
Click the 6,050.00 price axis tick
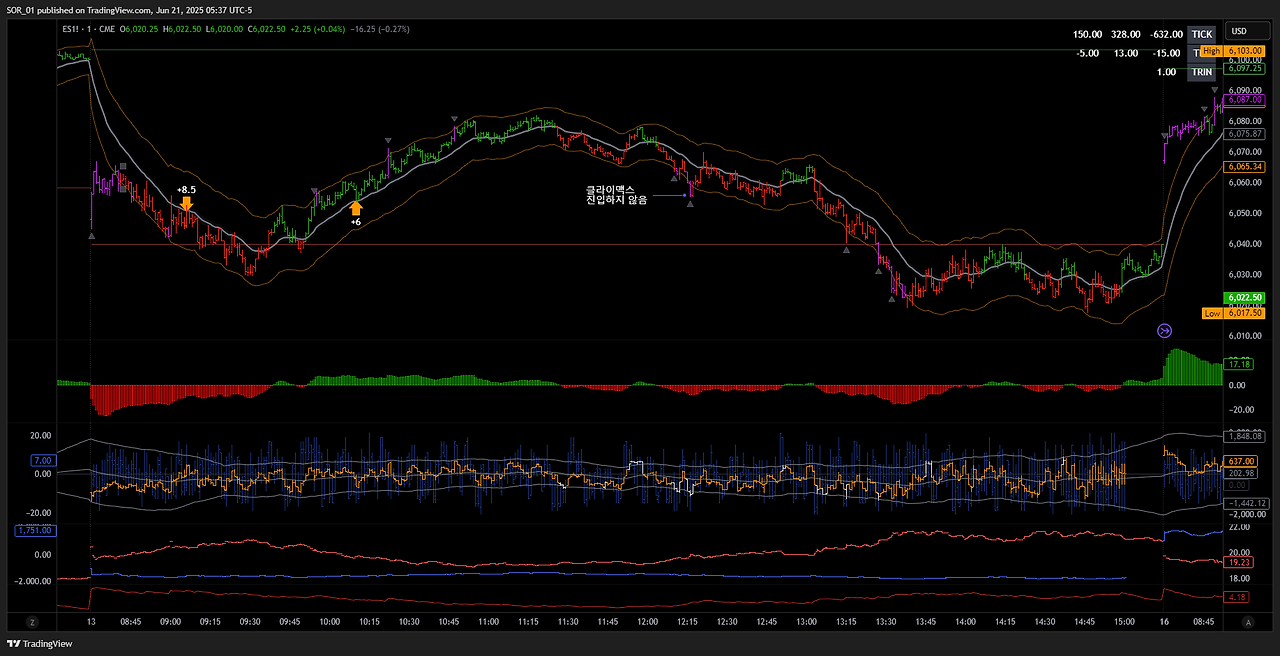(1244, 213)
